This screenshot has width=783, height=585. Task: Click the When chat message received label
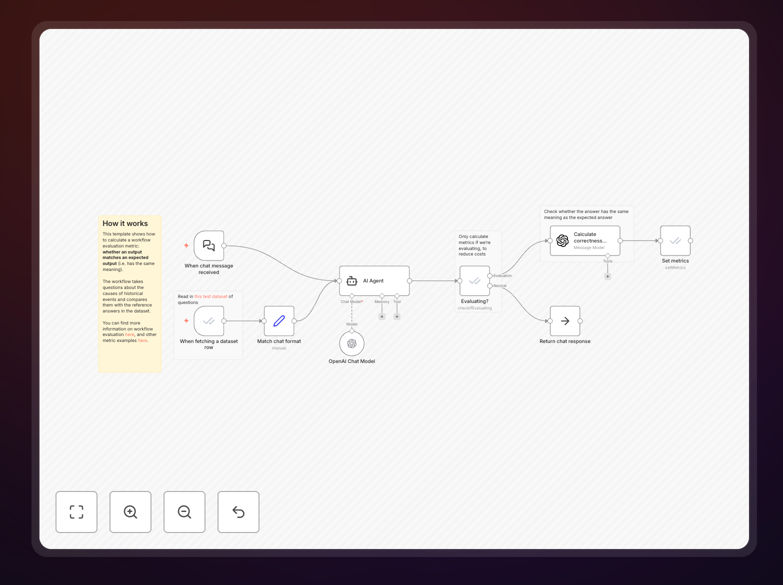point(209,269)
